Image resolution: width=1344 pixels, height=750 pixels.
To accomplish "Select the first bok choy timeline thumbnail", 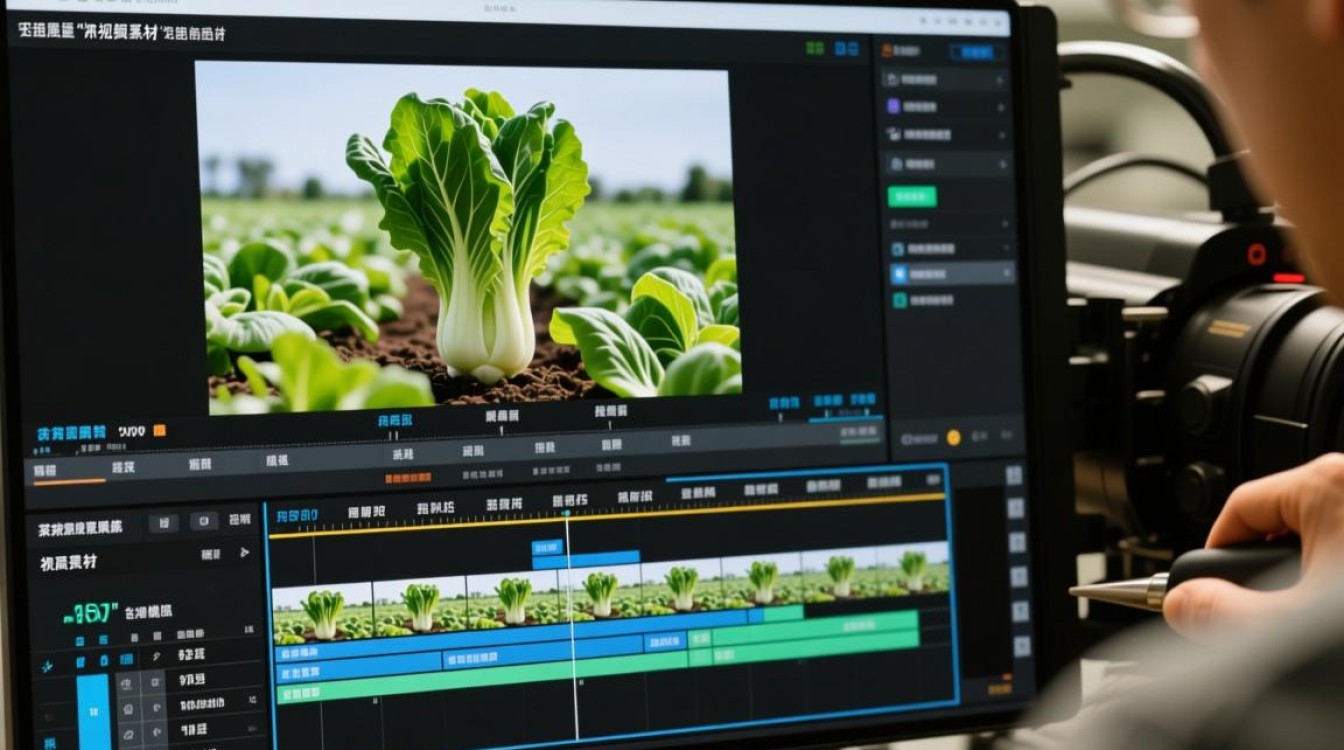I will click(x=323, y=614).
